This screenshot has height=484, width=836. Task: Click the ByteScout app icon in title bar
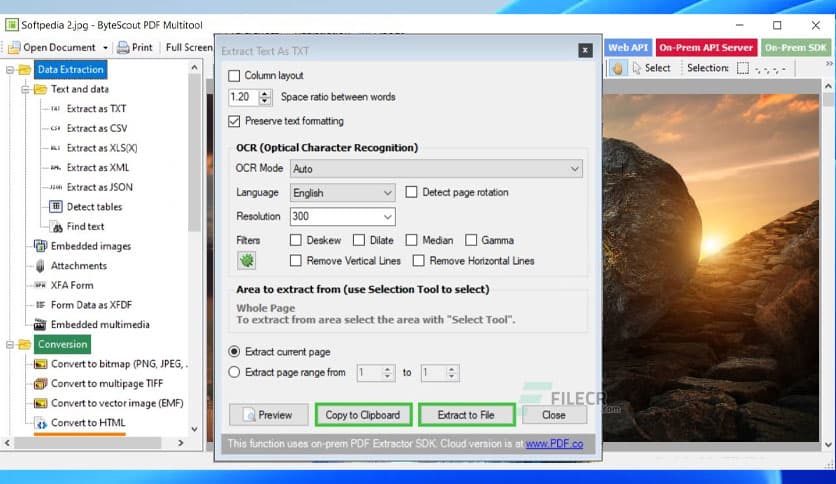pos(11,25)
